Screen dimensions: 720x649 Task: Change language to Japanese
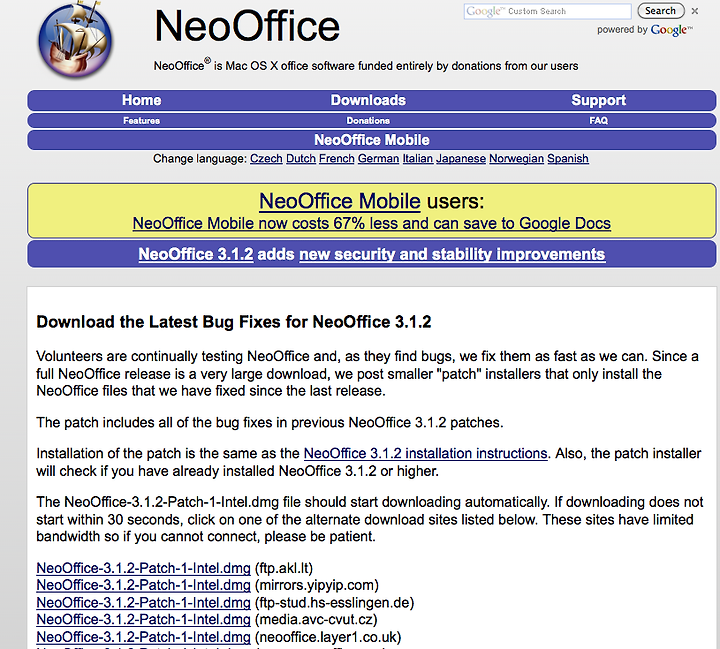[x=461, y=158]
